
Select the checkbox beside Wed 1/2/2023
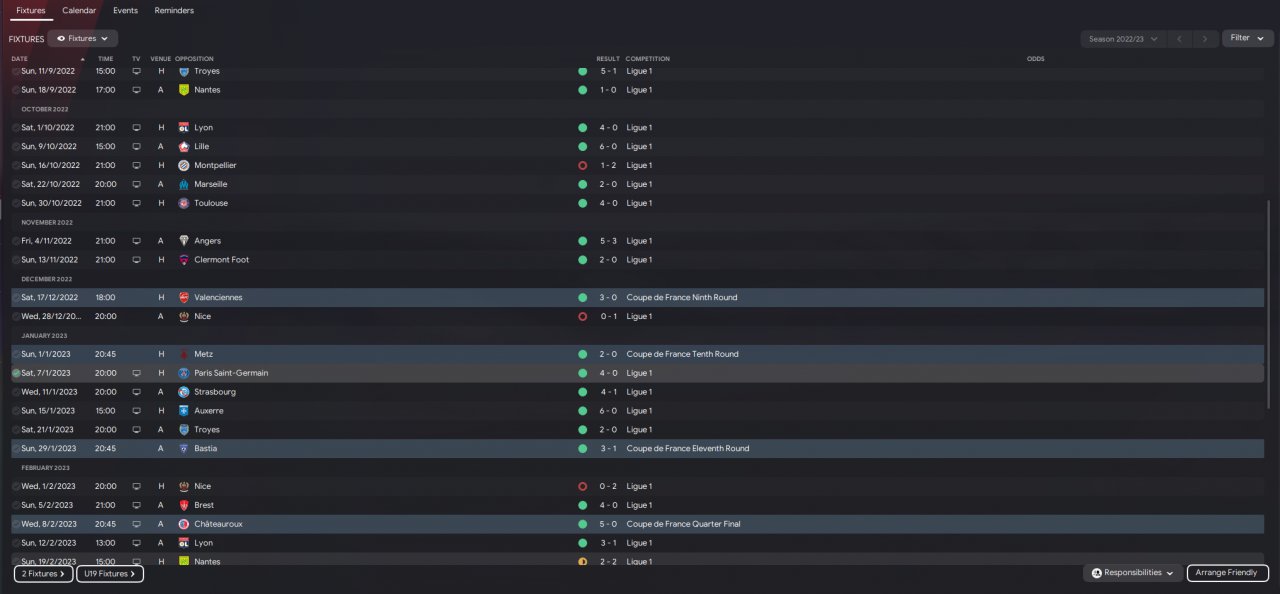16,486
